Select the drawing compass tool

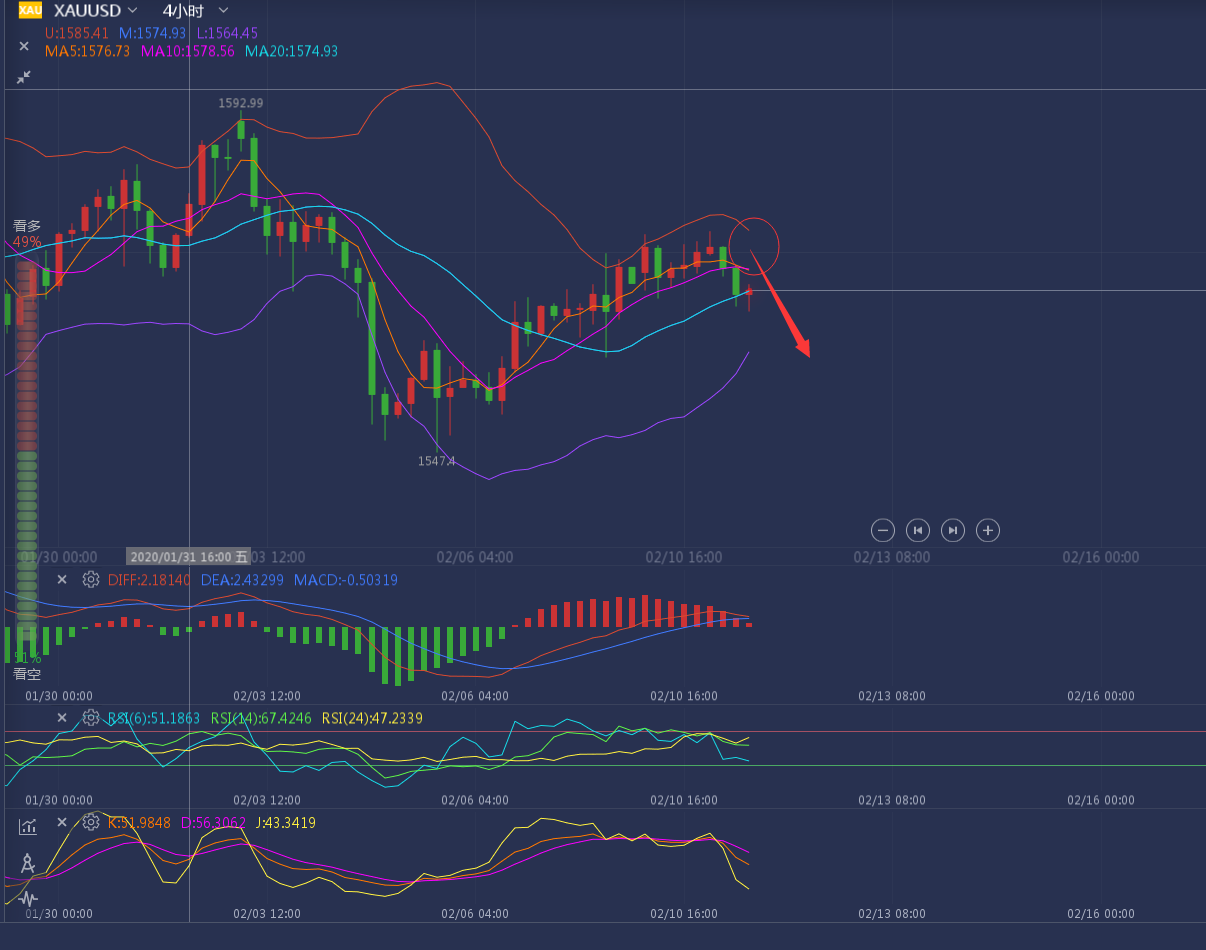point(28,863)
